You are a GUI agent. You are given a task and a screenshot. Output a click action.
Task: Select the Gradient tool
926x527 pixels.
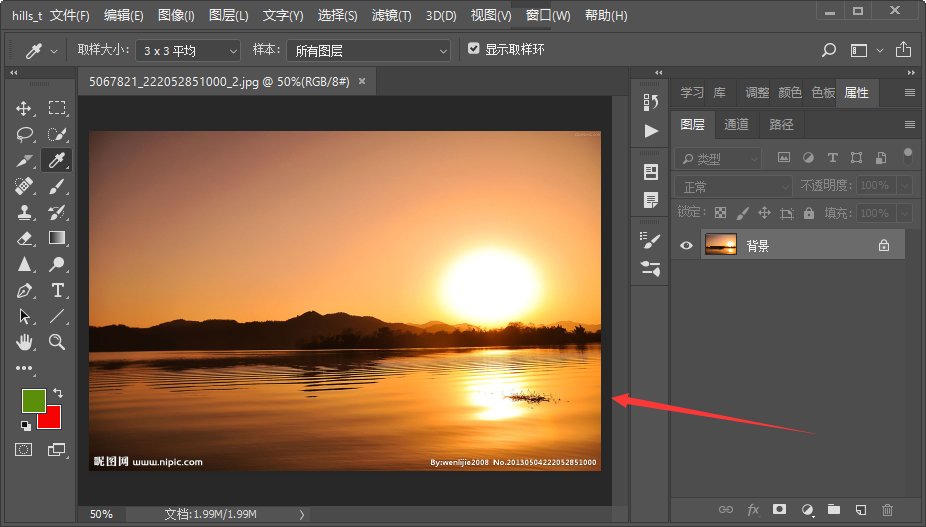coord(57,238)
